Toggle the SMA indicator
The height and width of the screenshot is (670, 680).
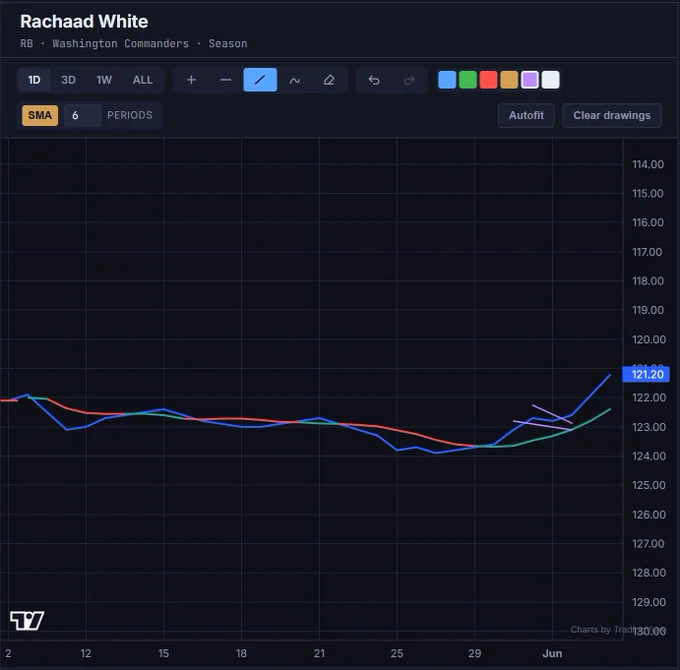pyautogui.click(x=40, y=115)
